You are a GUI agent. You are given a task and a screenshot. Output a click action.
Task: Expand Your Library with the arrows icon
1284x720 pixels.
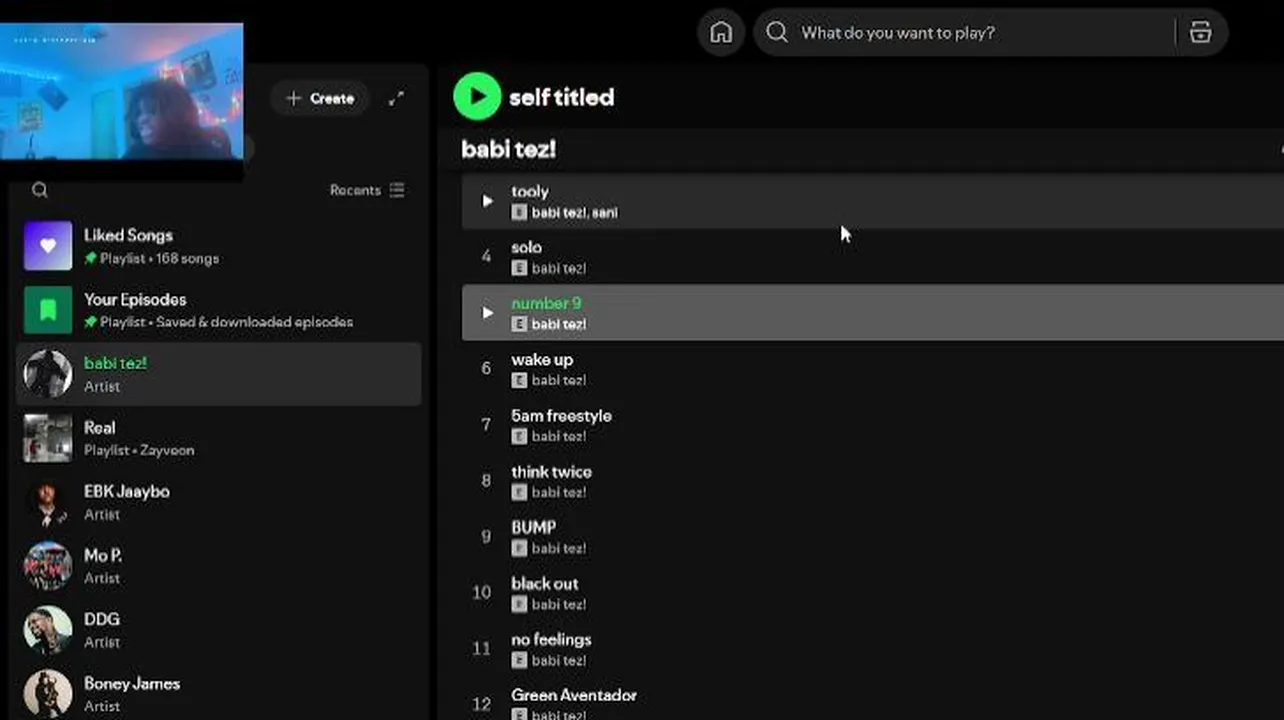tap(397, 98)
